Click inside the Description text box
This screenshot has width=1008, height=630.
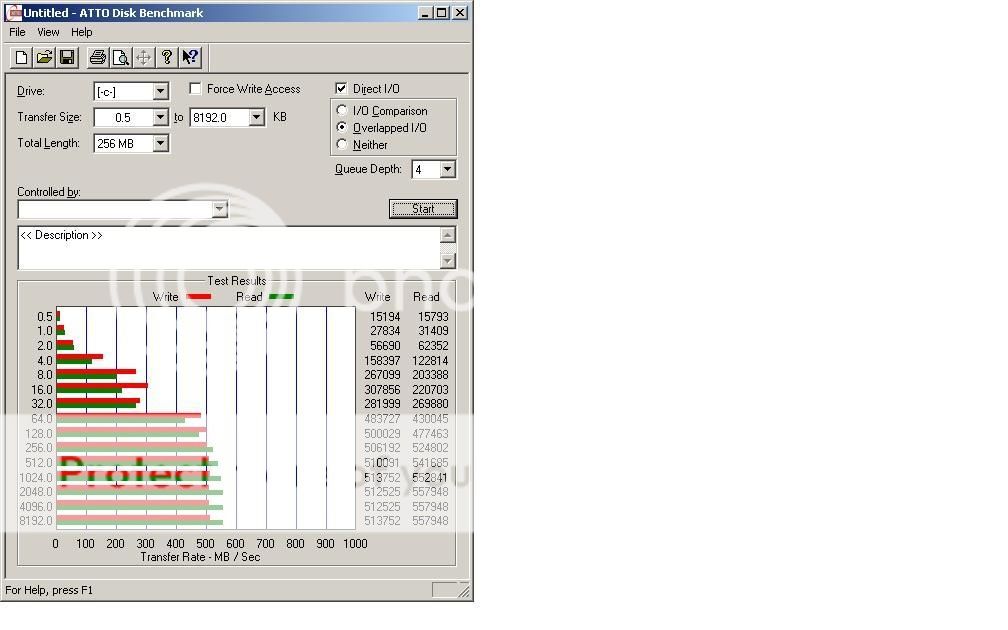point(228,248)
